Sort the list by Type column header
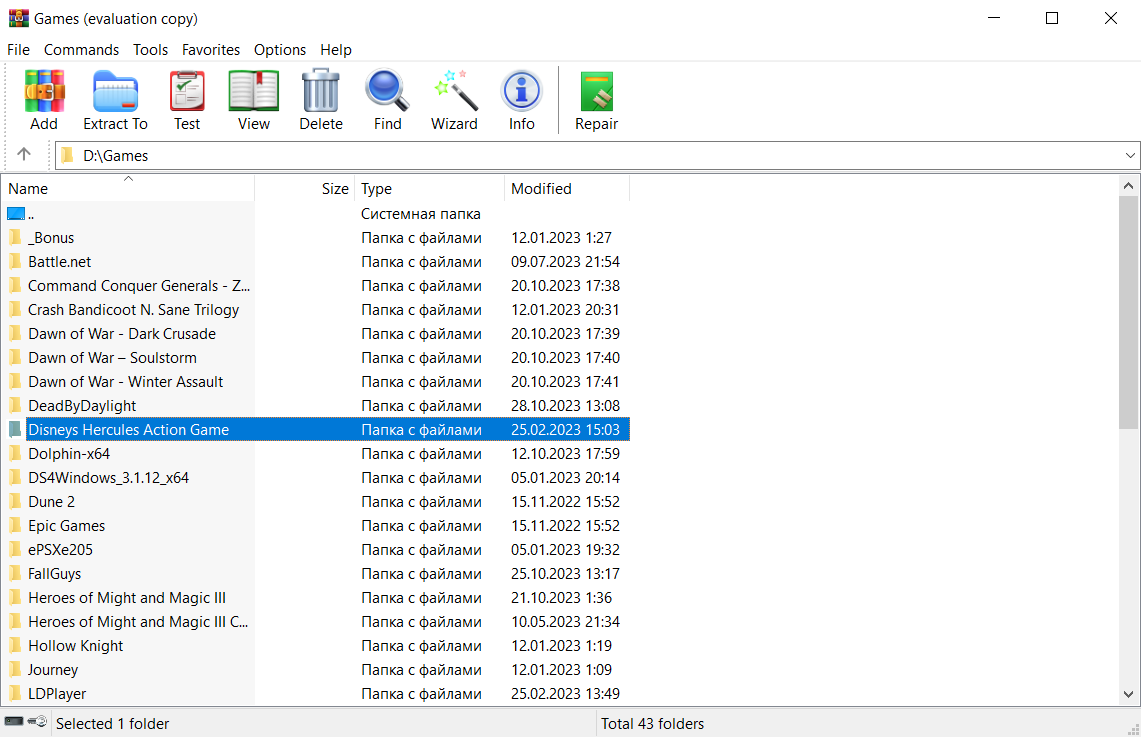Screen dimensions: 1141x737 point(429,188)
